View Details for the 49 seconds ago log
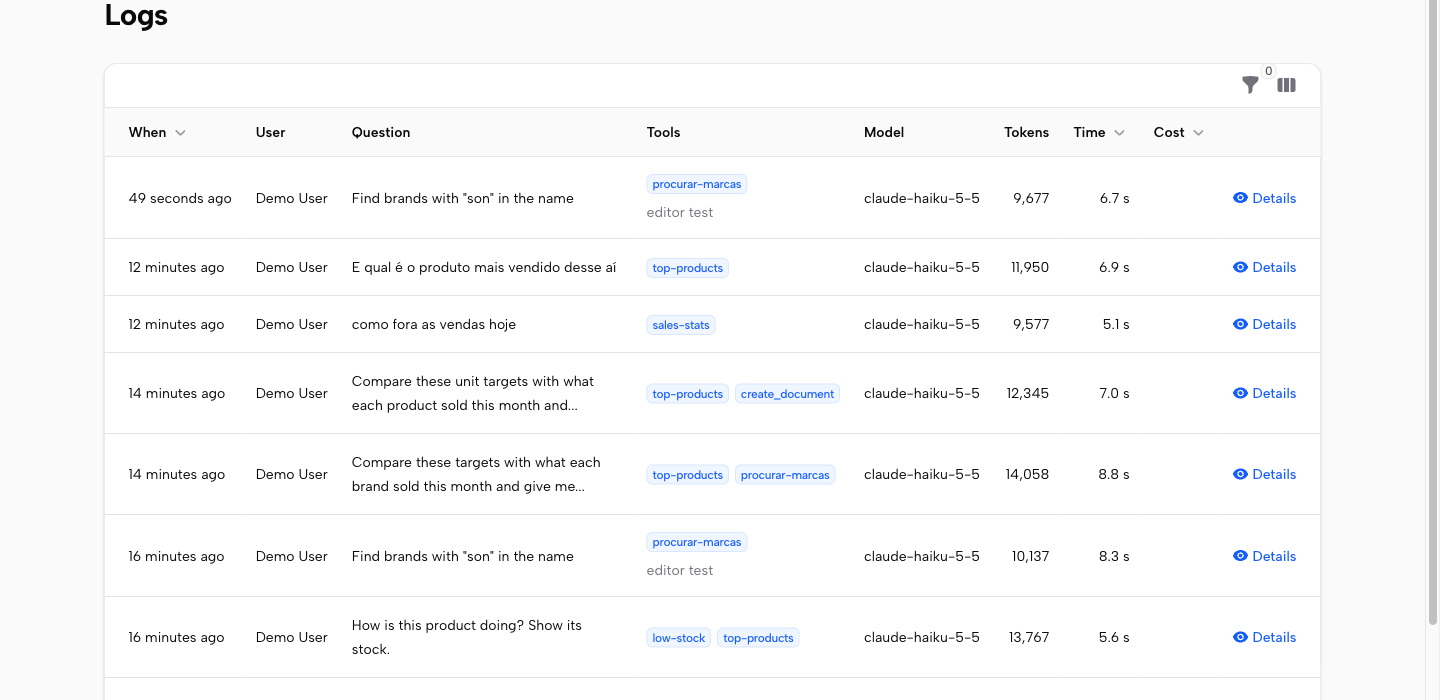This screenshot has width=1440, height=700. [x=1264, y=198]
